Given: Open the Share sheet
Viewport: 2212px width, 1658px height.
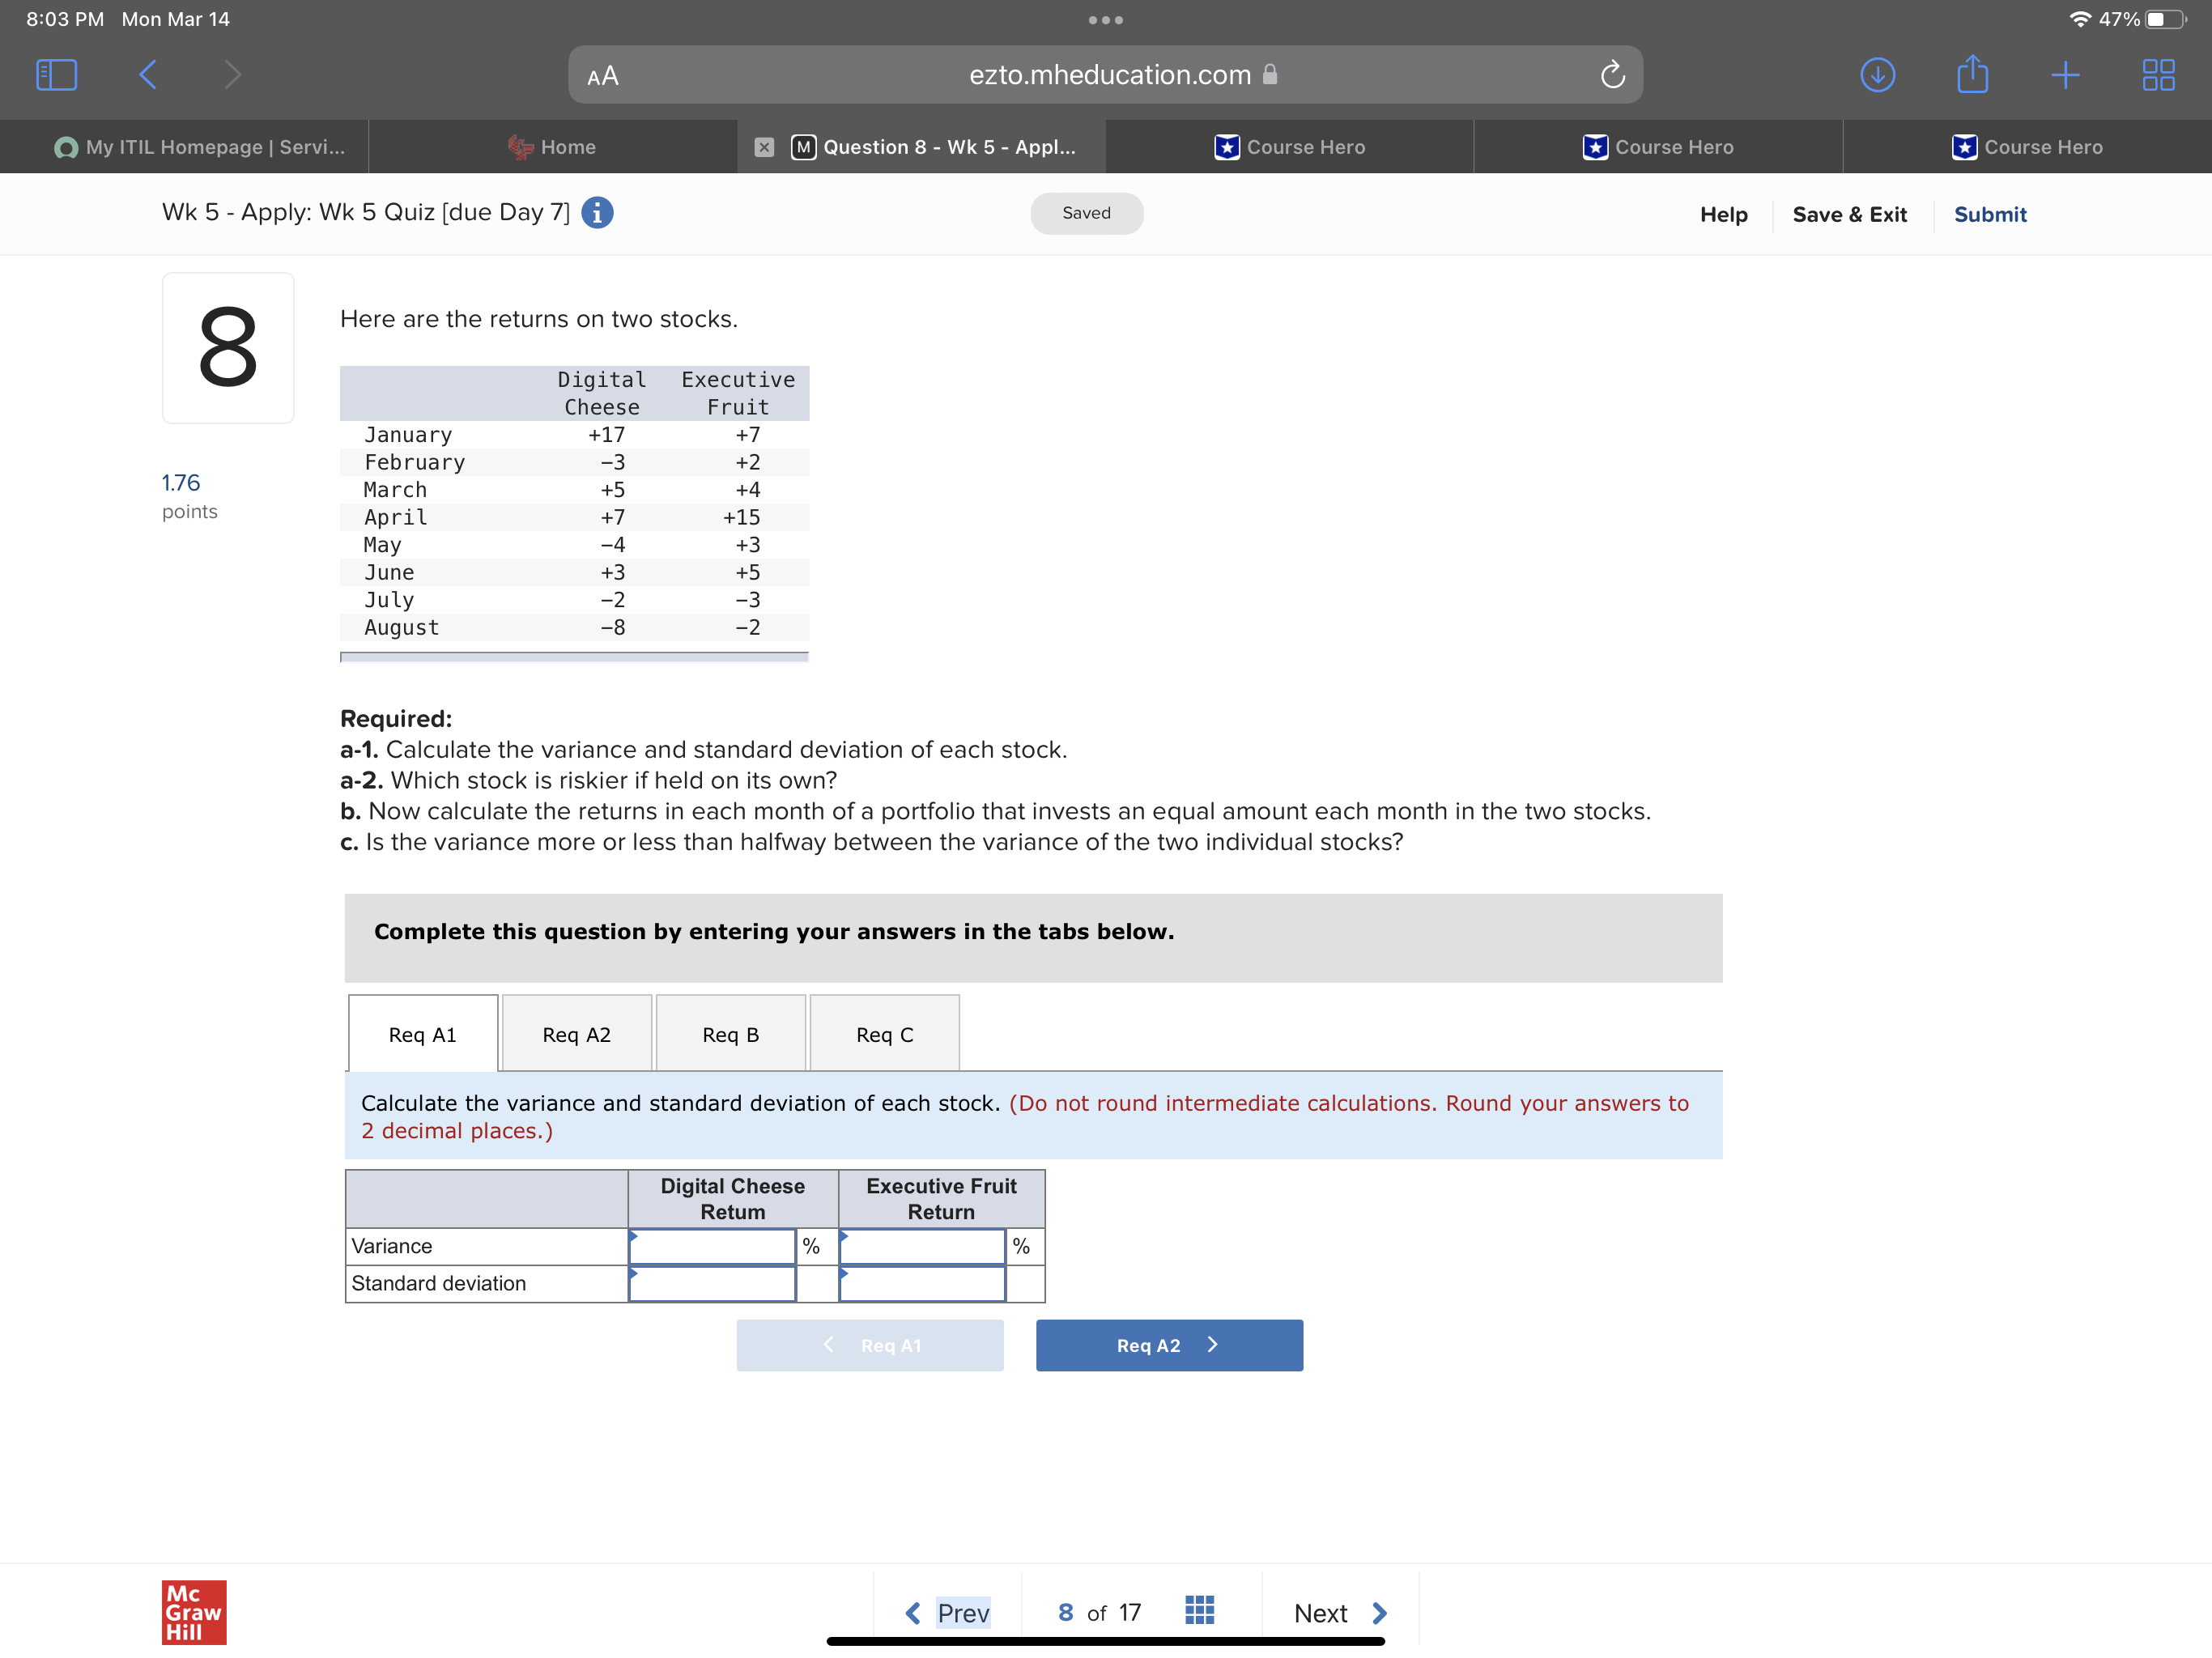Looking at the screenshot, I should [1973, 74].
